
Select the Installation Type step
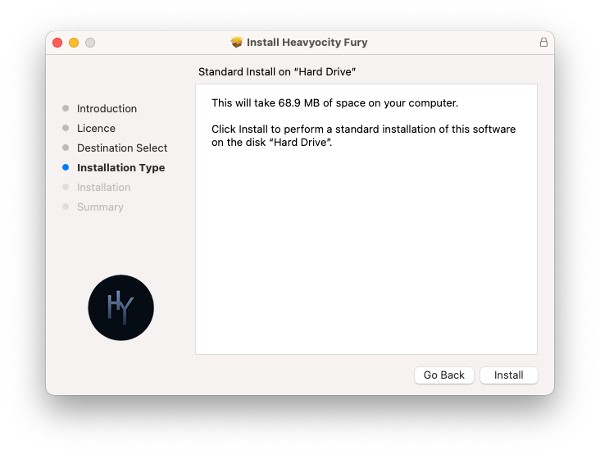coord(121,168)
